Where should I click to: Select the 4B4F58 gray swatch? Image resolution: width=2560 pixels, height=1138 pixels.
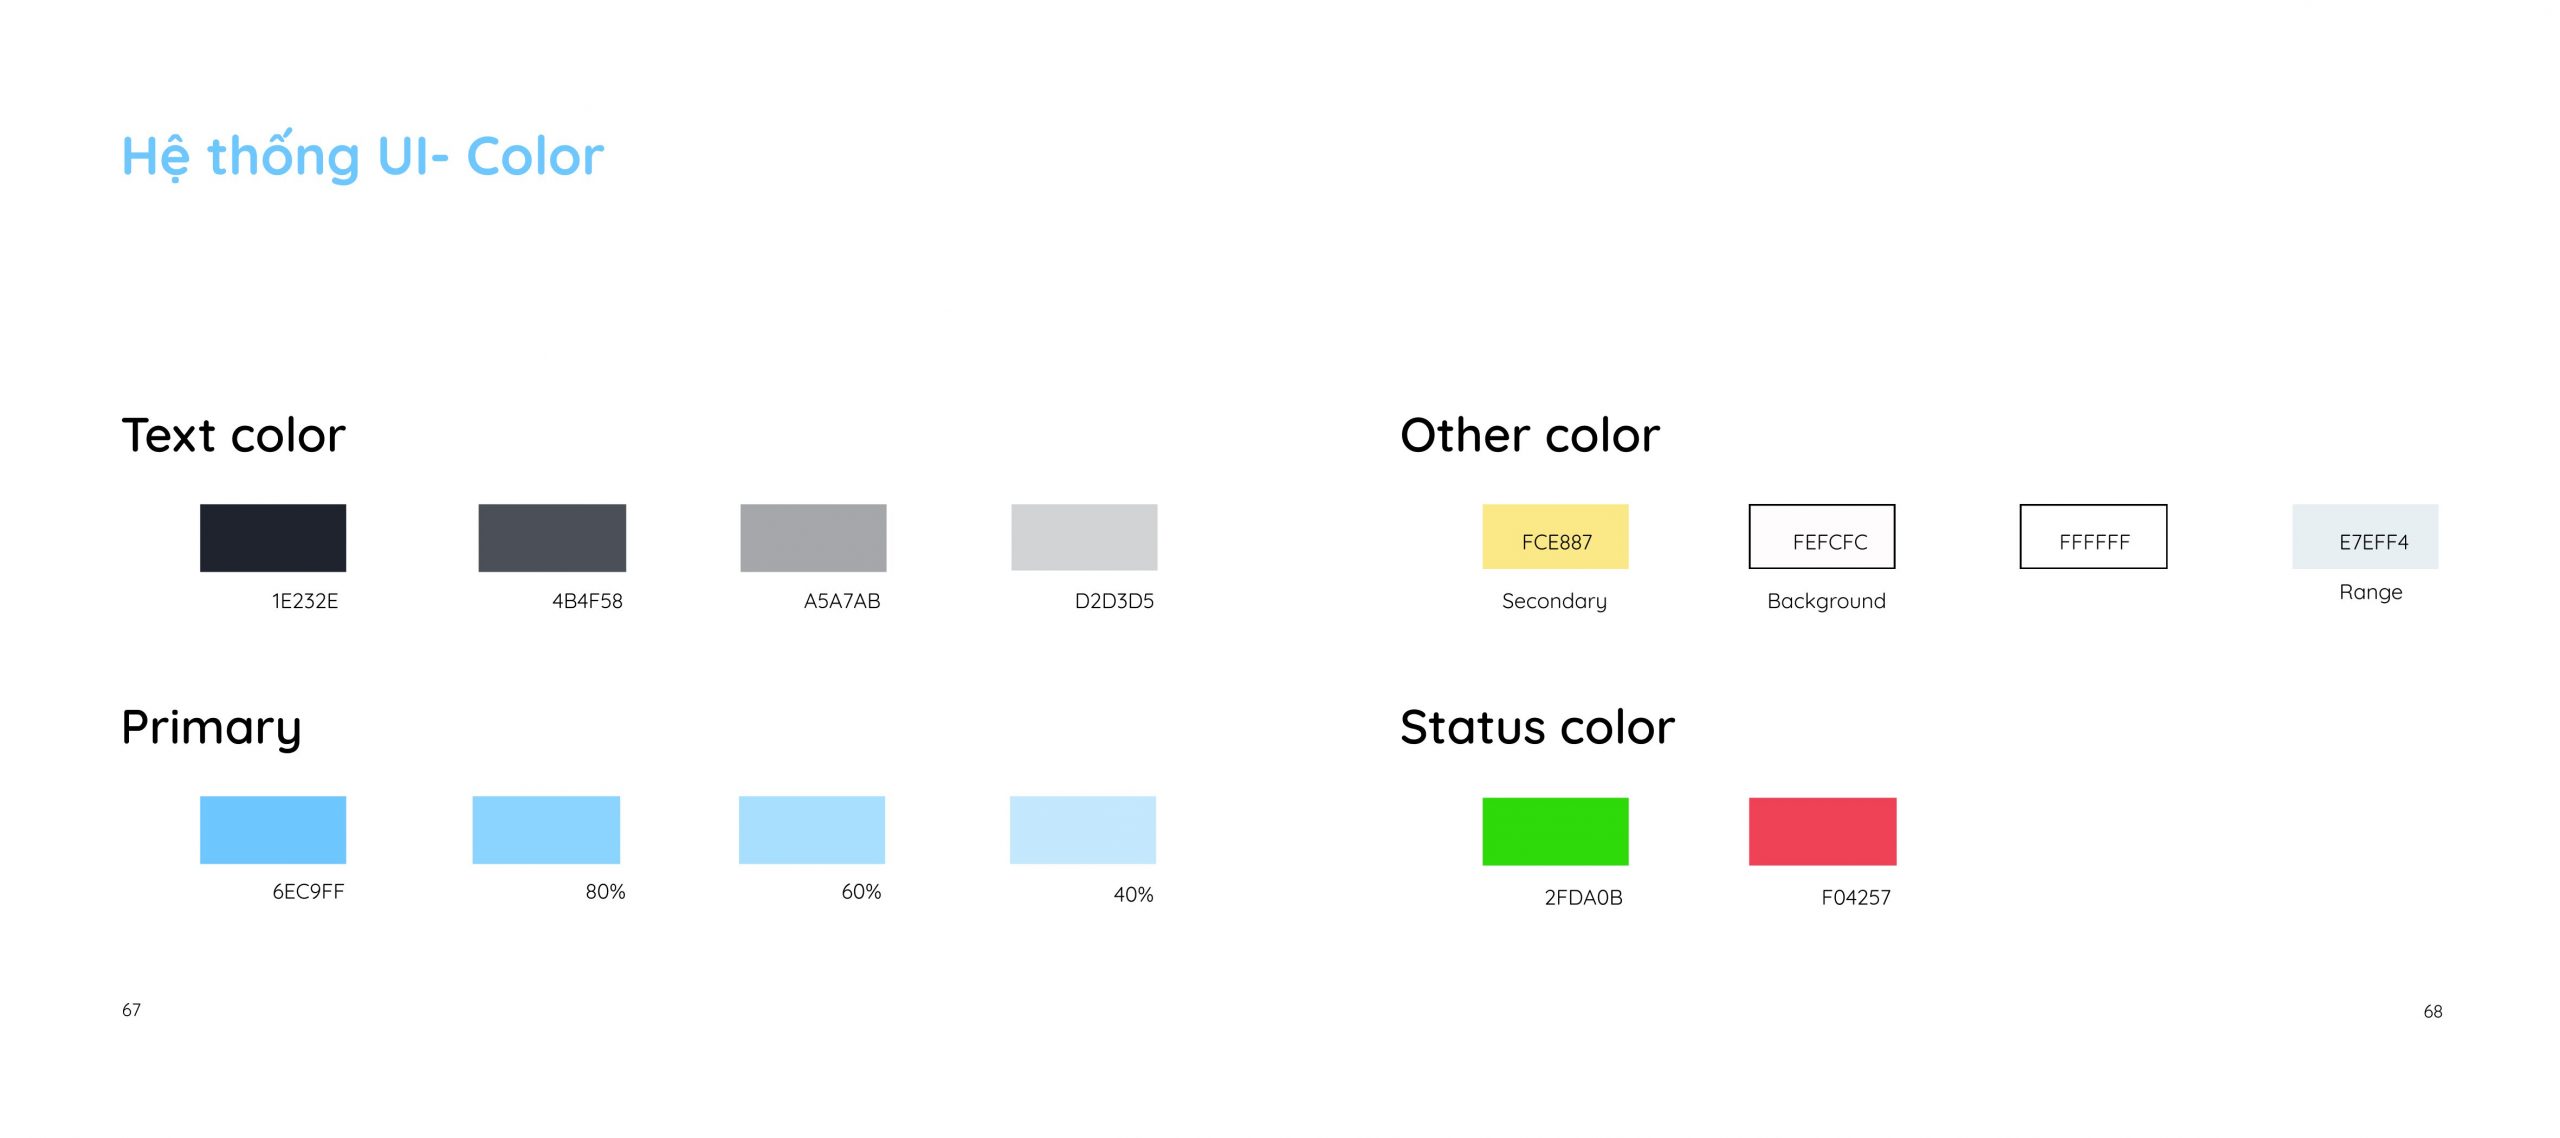click(552, 538)
